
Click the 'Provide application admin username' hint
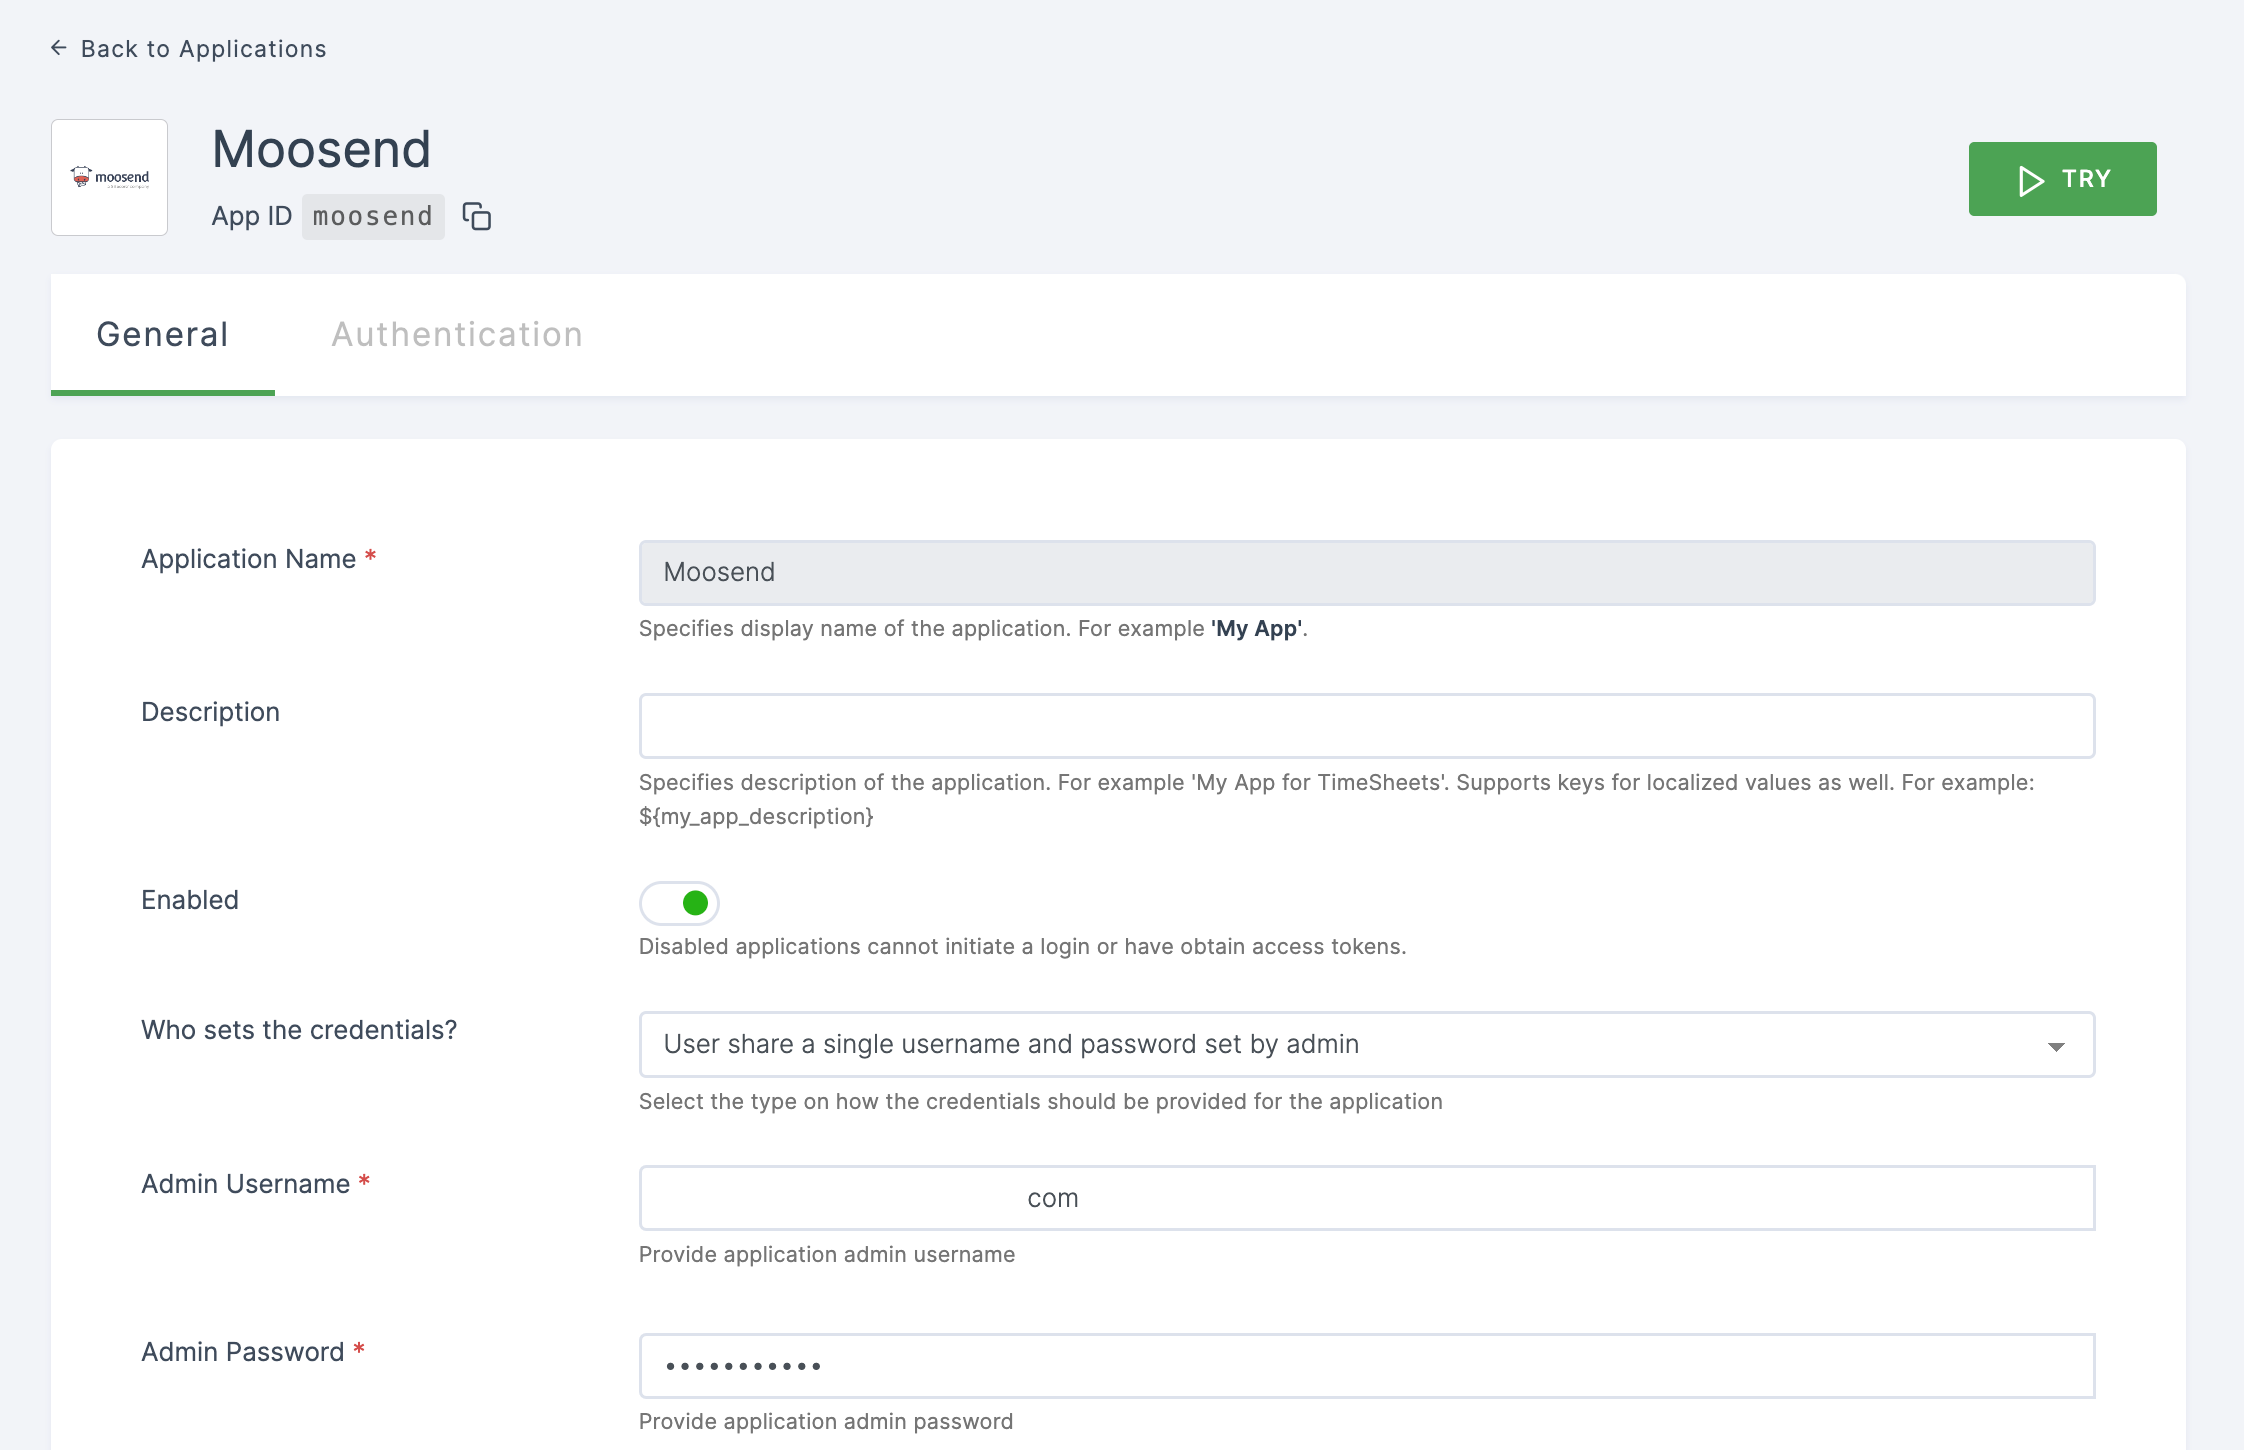[827, 1255]
